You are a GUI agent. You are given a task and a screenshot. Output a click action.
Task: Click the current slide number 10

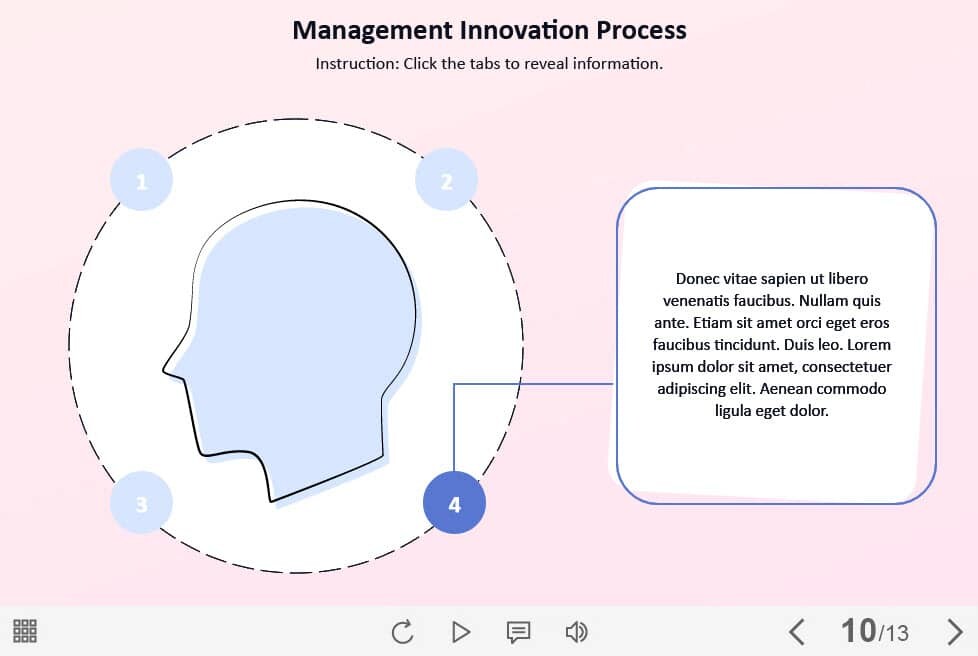point(858,630)
